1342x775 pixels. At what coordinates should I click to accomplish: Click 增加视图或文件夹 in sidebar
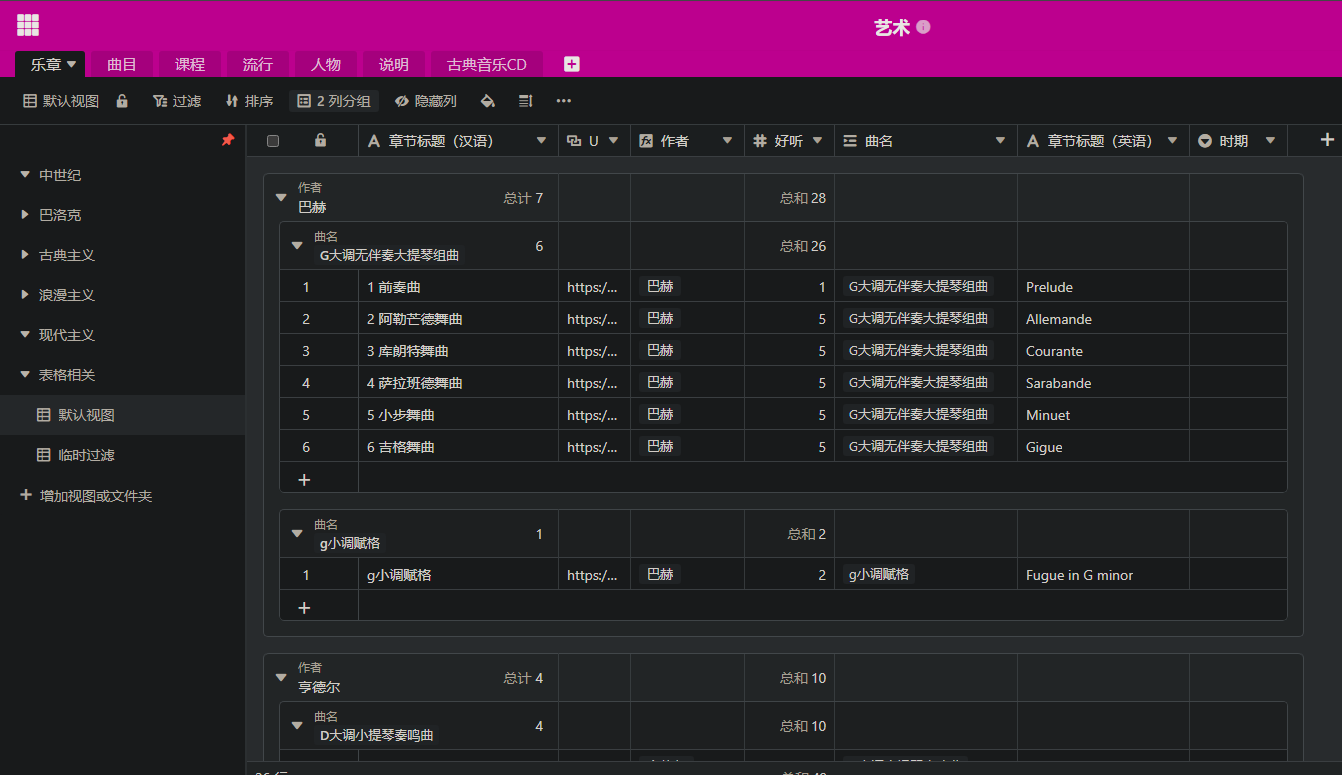(x=95, y=496)
